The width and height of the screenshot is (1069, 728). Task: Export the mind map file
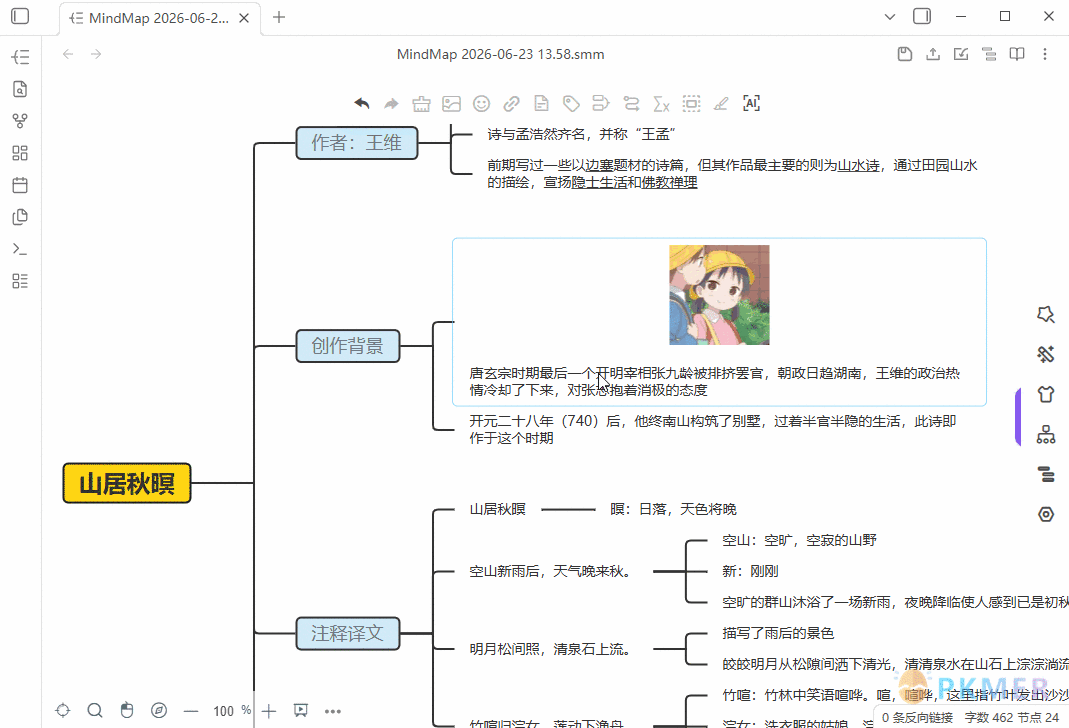tap(933, 54)
